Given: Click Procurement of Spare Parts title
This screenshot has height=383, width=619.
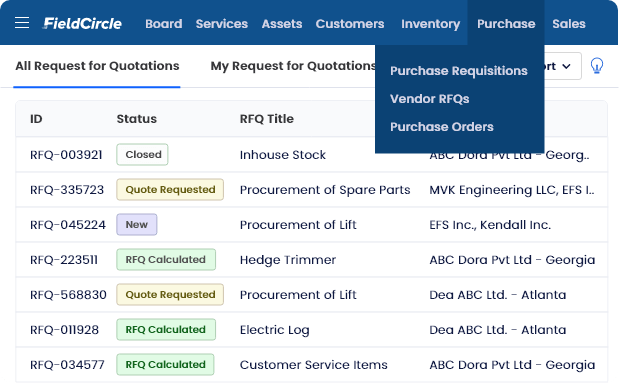Looking at the screenshot, I should pyautogui.click(x=325, y=190).
